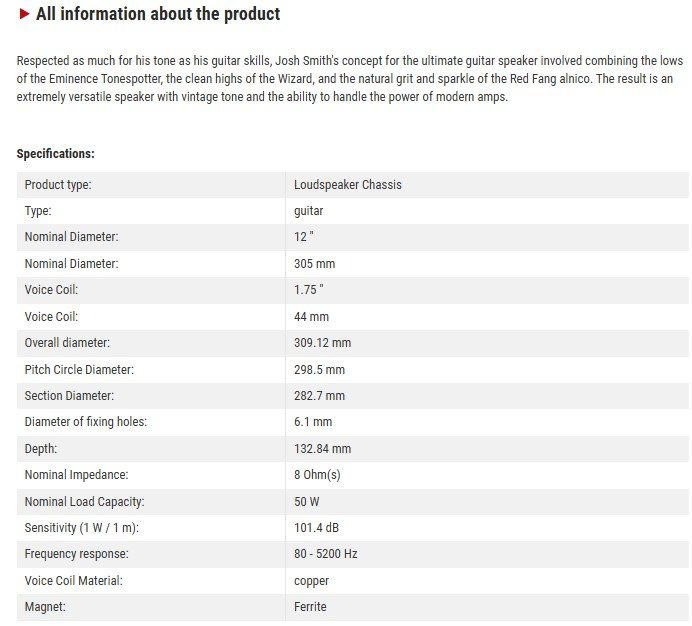
Task: Select the "132.84 mm" Depth value
Action: point(322,449)
